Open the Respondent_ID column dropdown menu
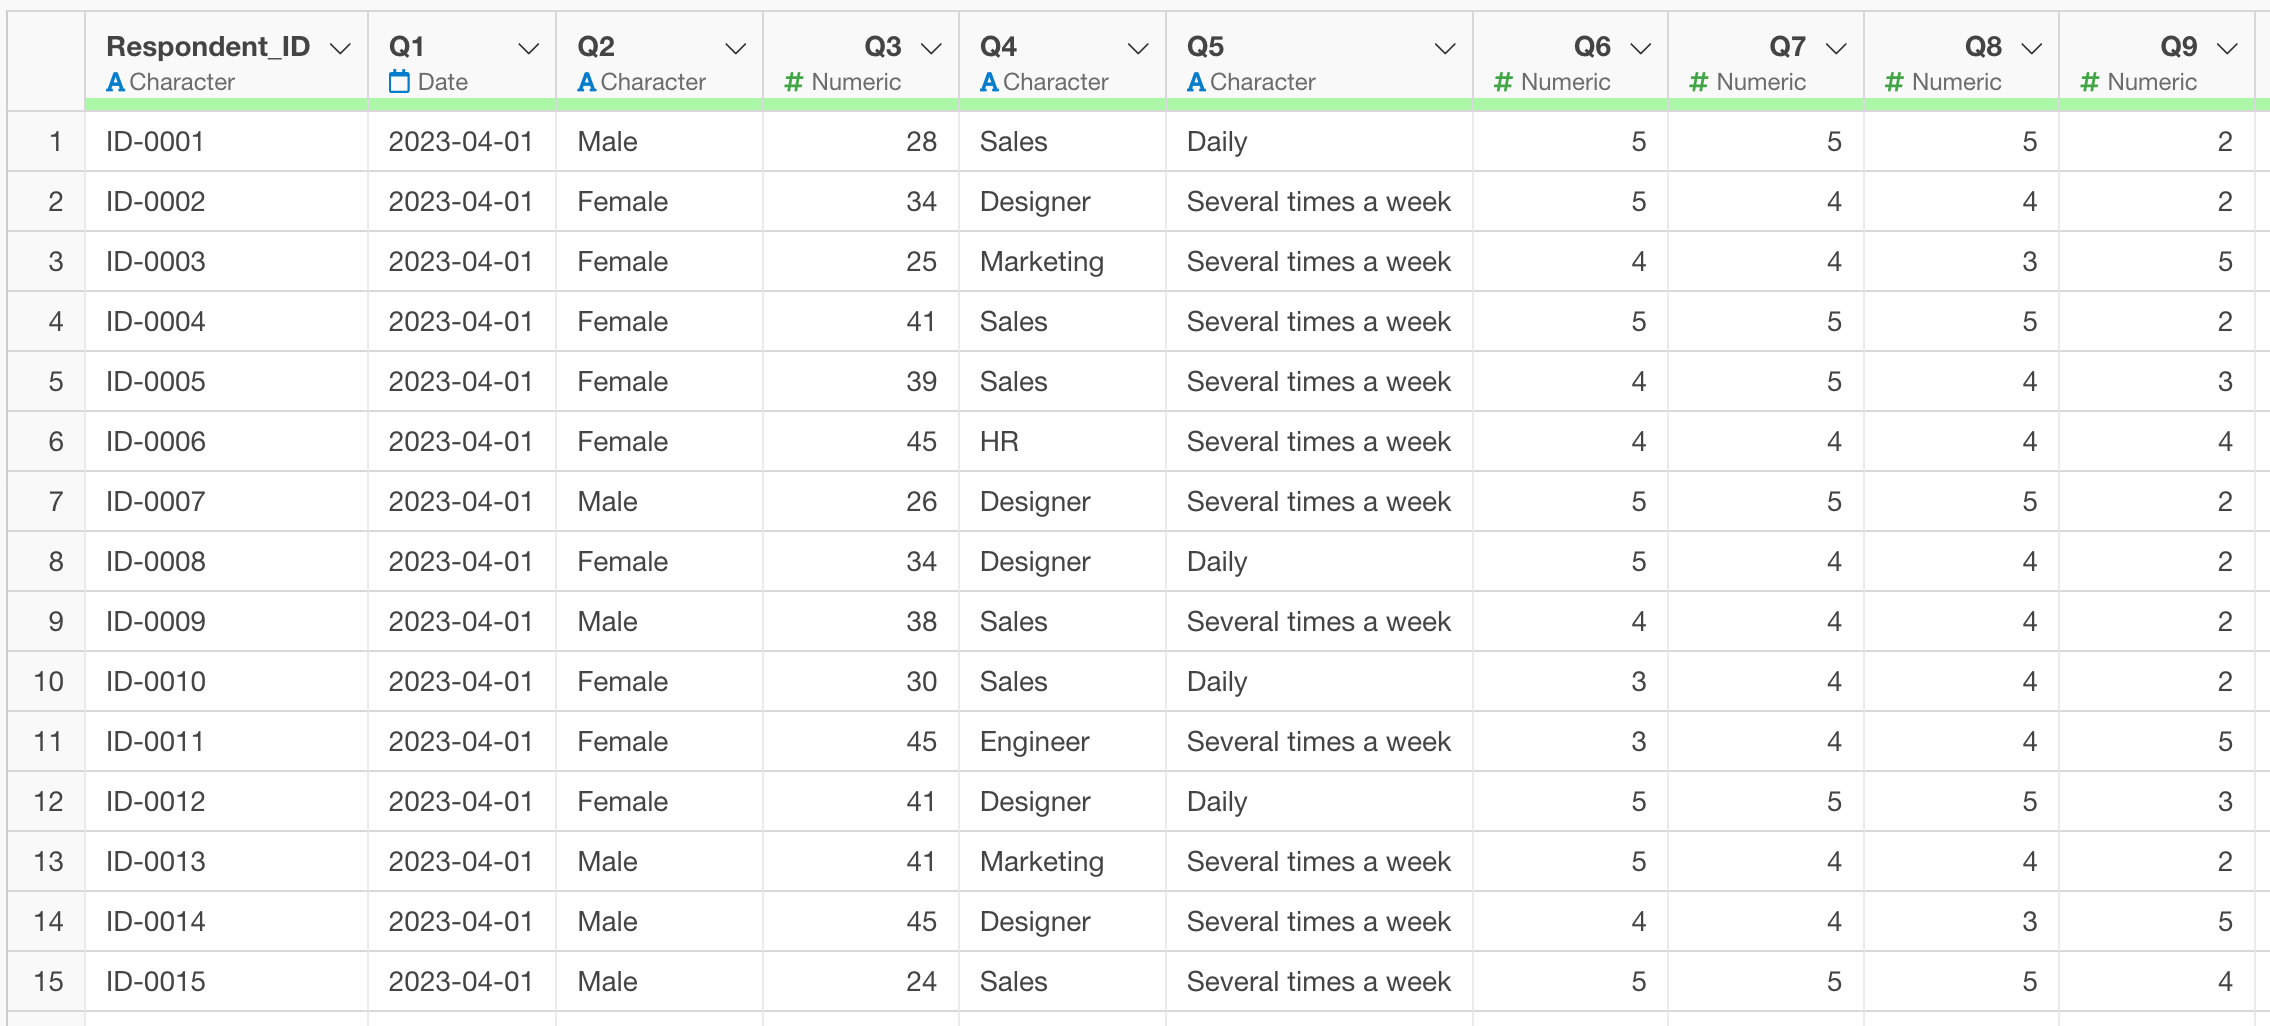Viewport: 2270px width, 1026px height. click(x=341, y=48)
